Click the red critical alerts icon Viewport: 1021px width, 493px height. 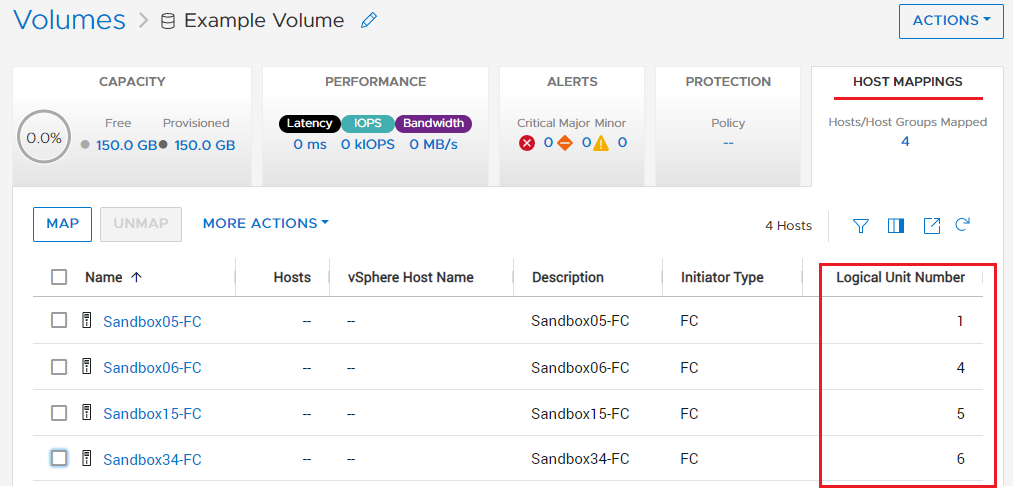tap(528, 143)
